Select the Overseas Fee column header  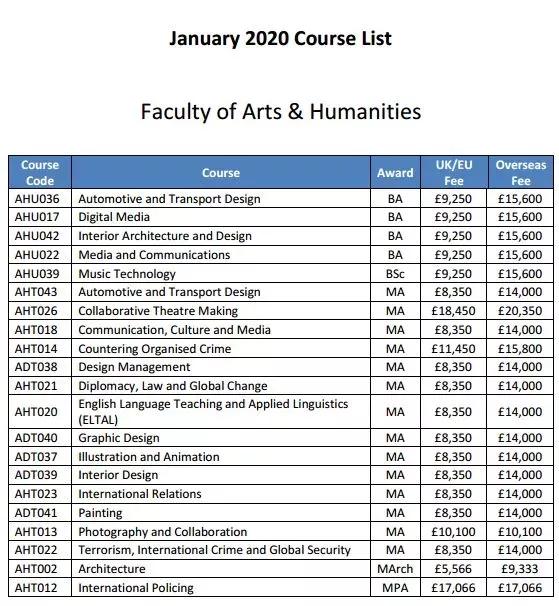tap(520, 172)
